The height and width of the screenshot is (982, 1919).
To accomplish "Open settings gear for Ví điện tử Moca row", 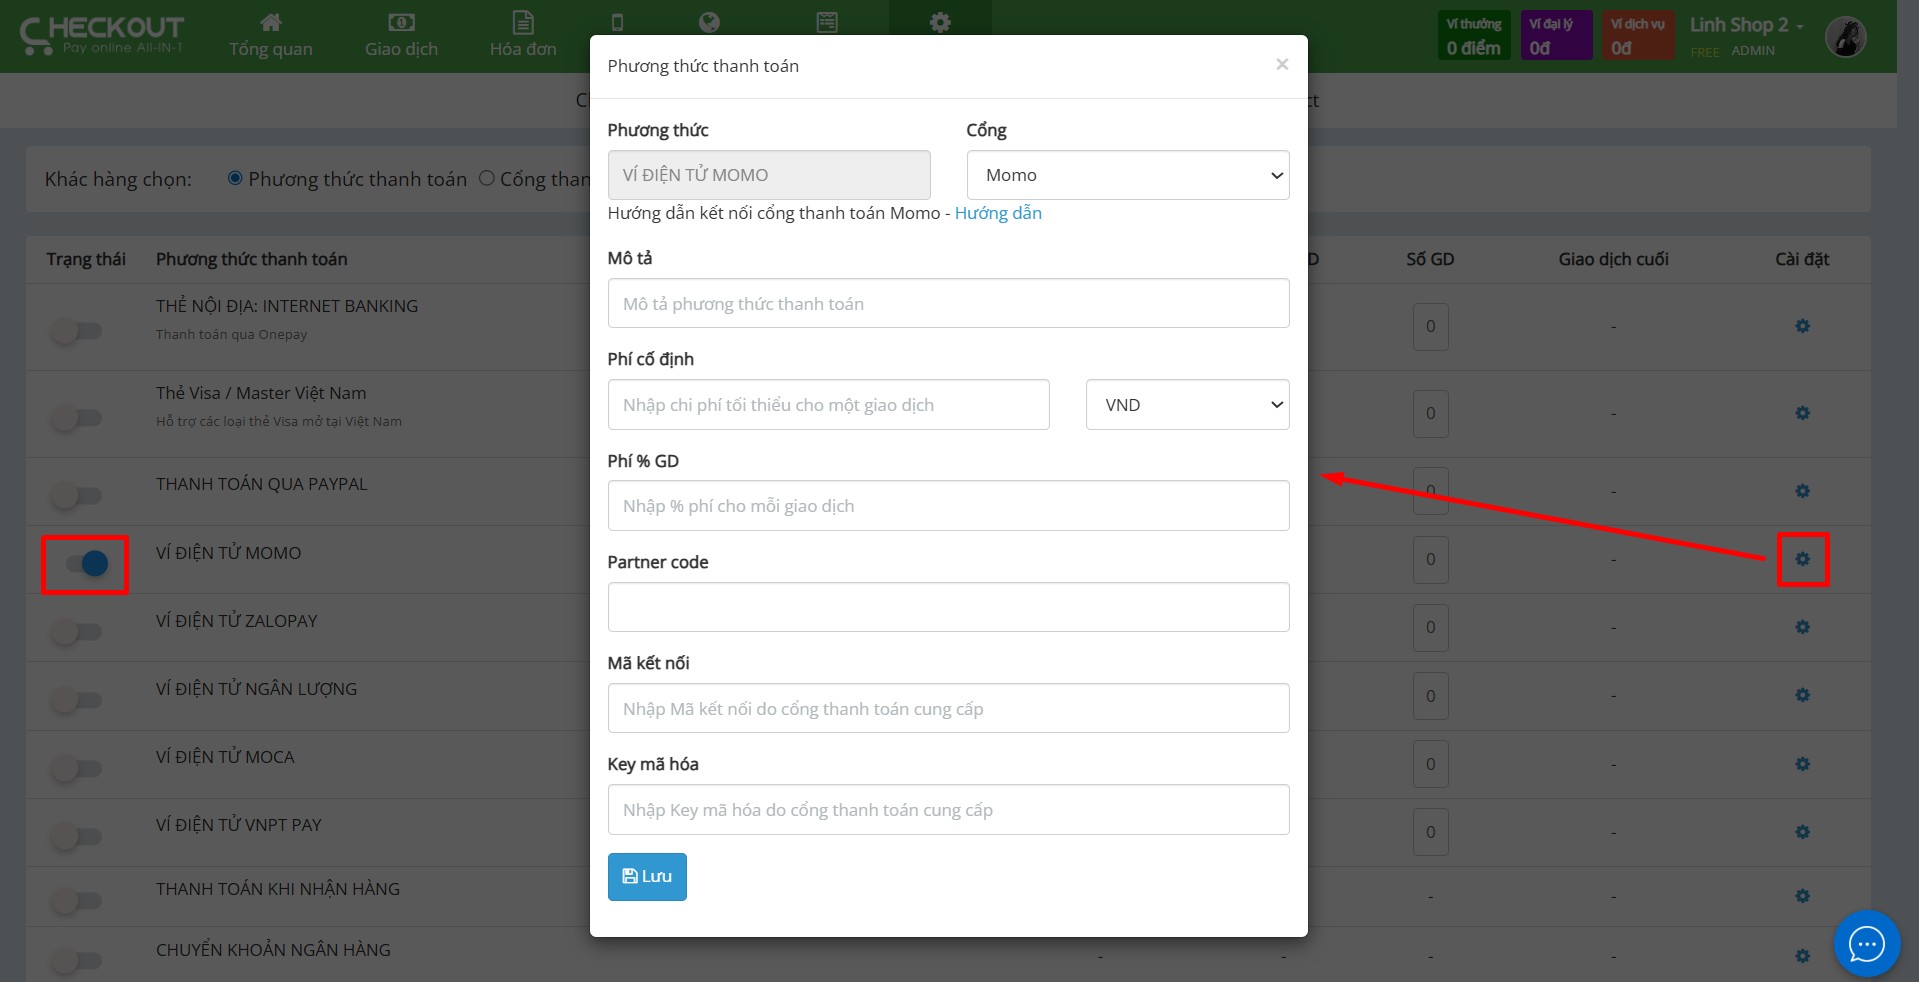I will [1802, 764].
